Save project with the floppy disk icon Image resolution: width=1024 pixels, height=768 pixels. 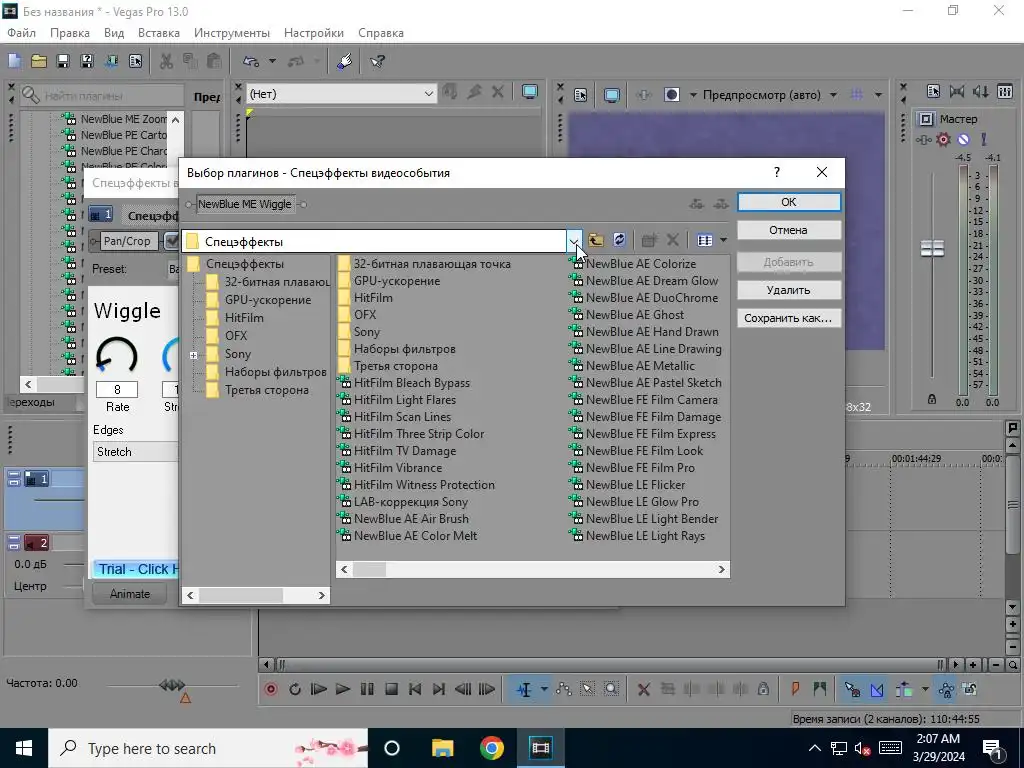pyautogui.click(x=63, y=61)
